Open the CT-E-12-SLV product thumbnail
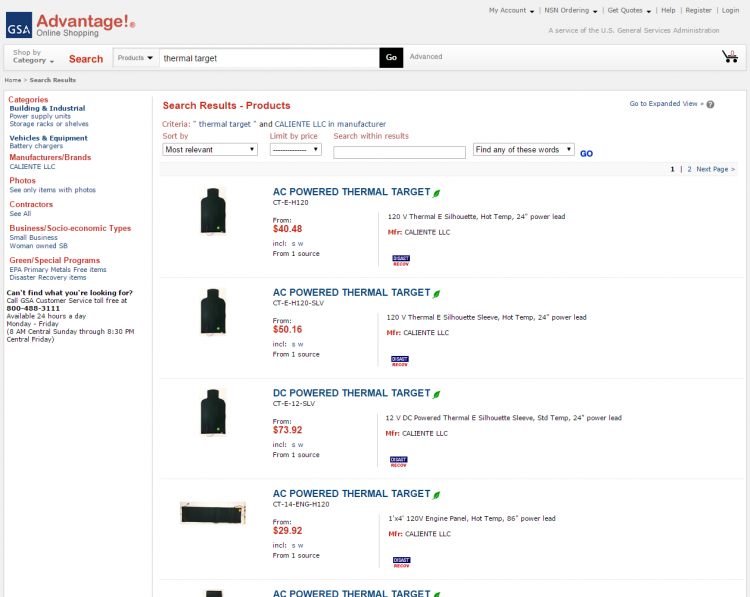750x597 pixels. [213, 412]
